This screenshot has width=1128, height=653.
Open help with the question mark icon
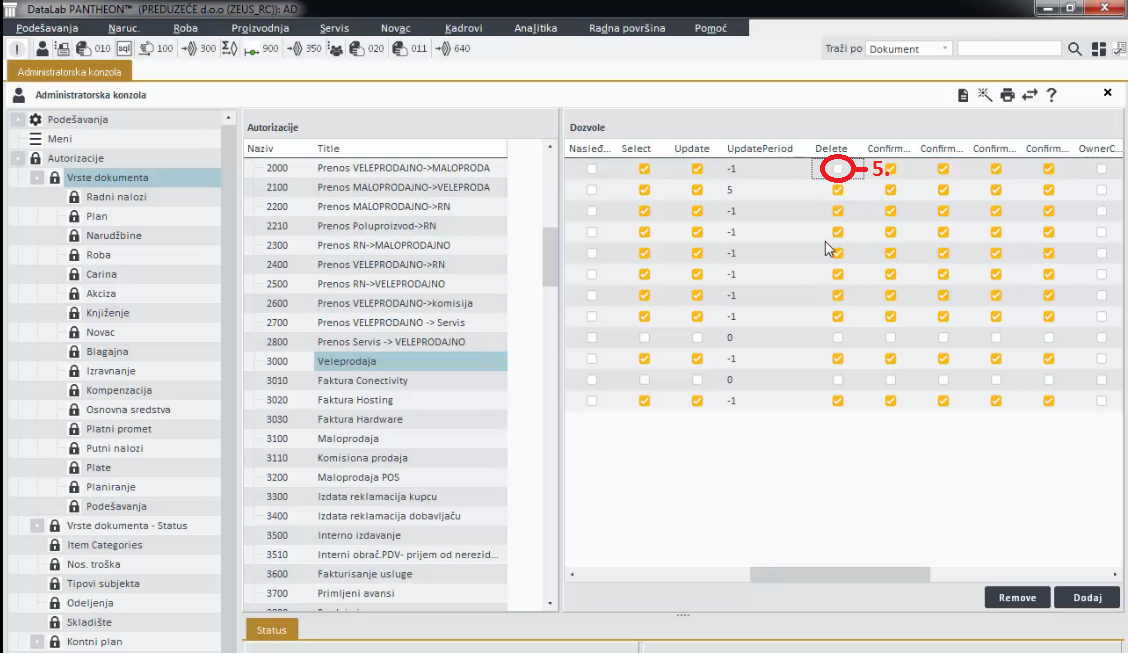click(x=1051, y=95)
